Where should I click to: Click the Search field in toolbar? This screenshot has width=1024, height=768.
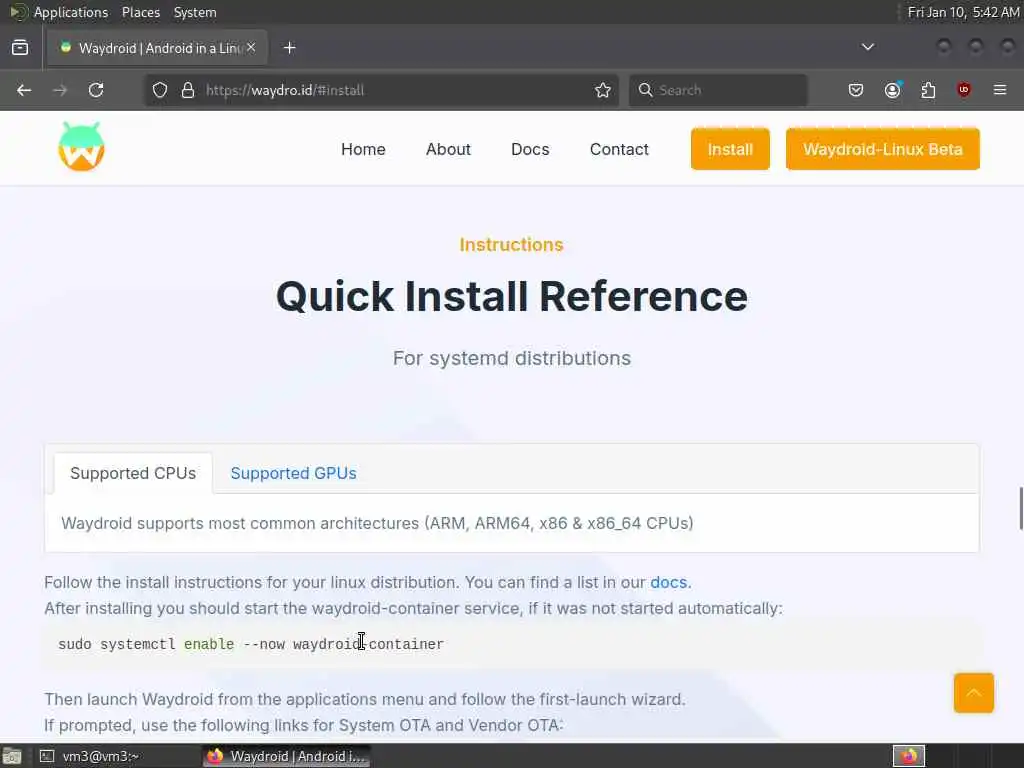718,90
